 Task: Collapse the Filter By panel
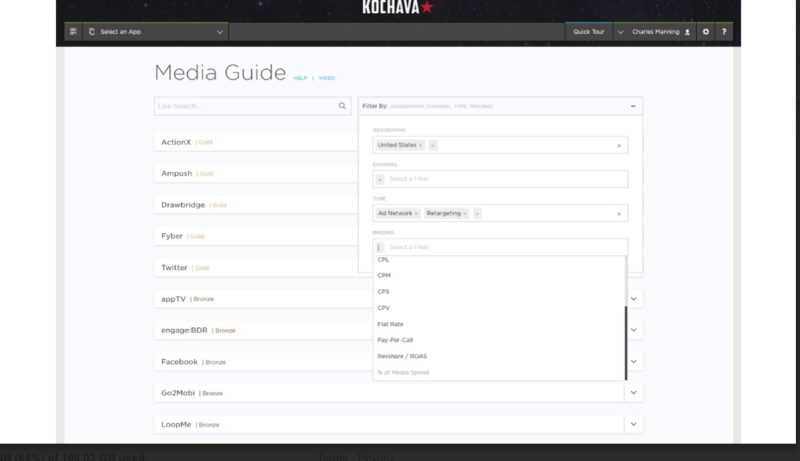tap(633, 106)
